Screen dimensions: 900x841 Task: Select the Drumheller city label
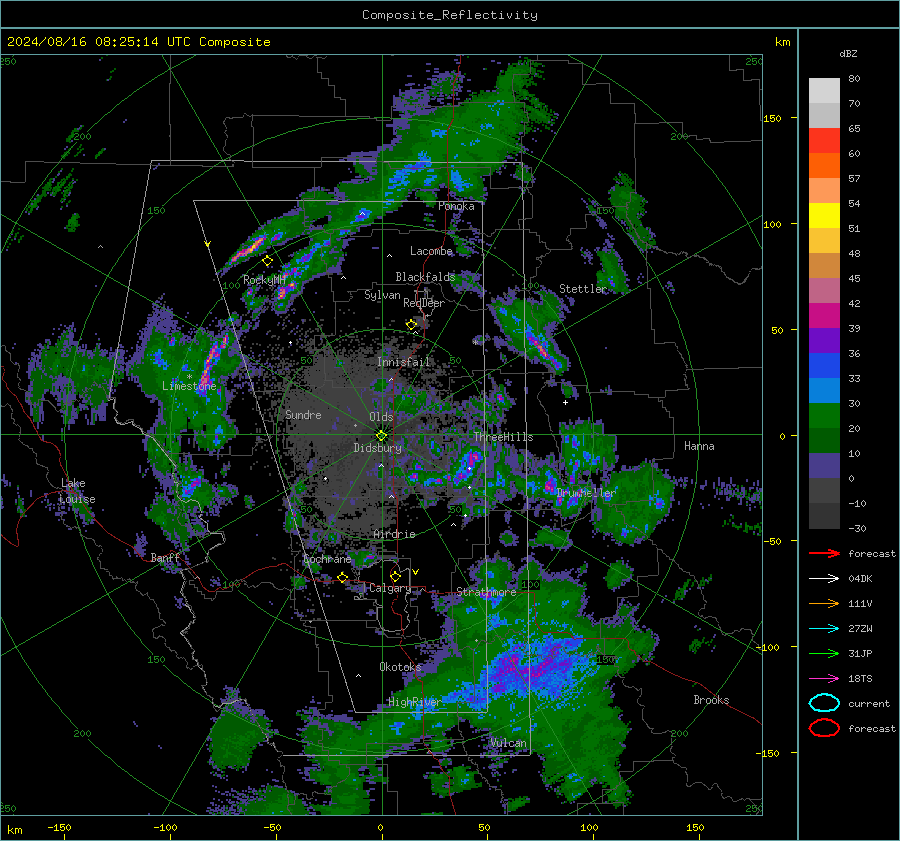click(586, 493)
